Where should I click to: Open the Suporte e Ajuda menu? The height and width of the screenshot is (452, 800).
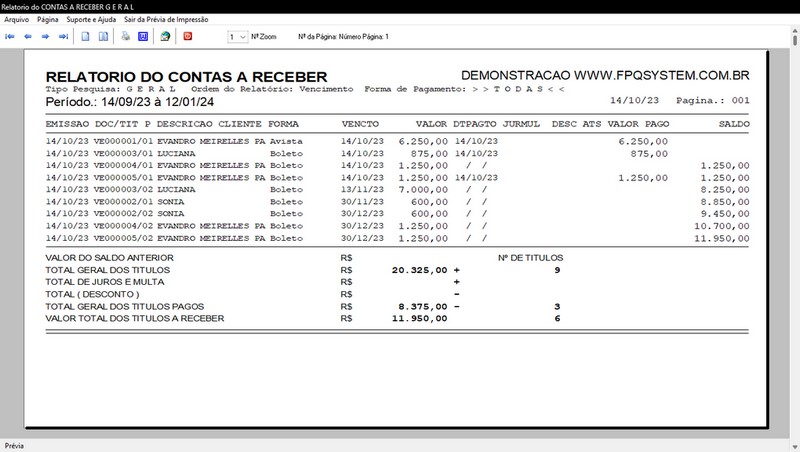click(x=92, y=20)
